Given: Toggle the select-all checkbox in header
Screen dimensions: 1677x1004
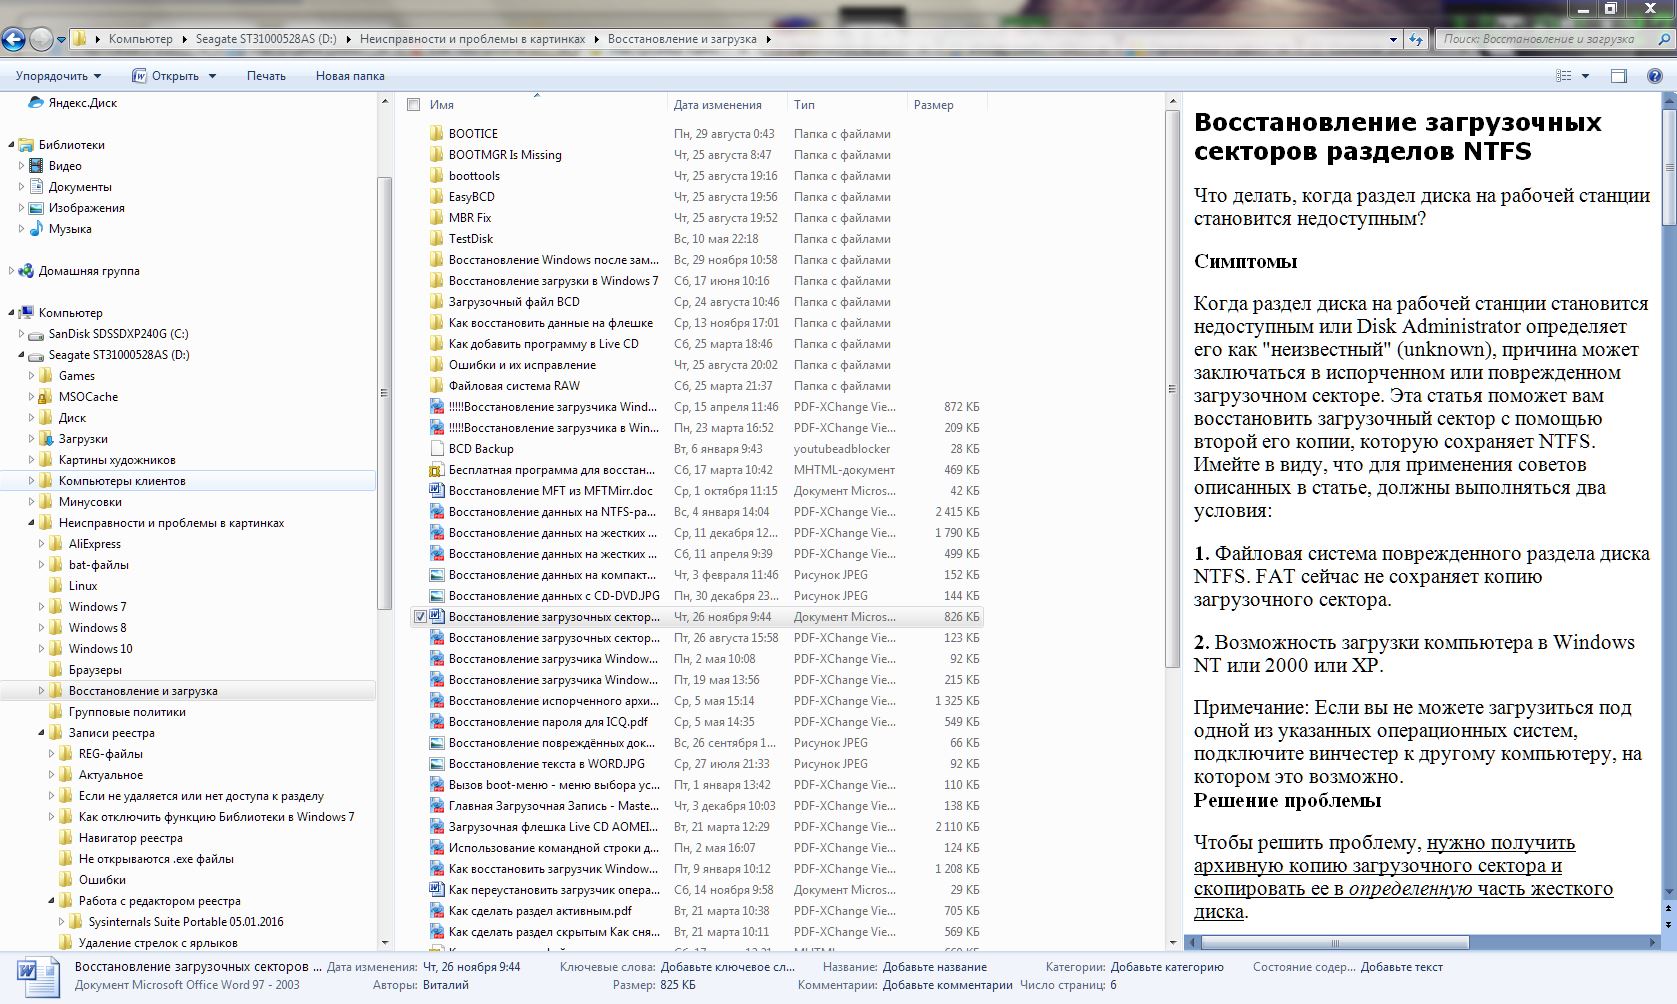Looking at the screenshot, I should coord(413,104).
